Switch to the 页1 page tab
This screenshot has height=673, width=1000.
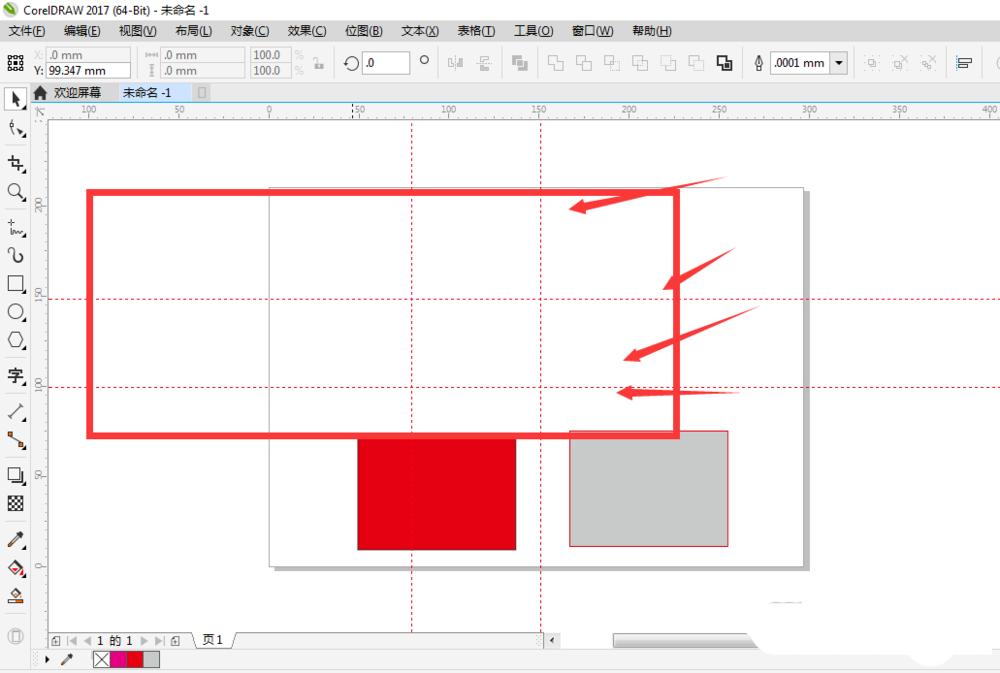tap(213, 640)
